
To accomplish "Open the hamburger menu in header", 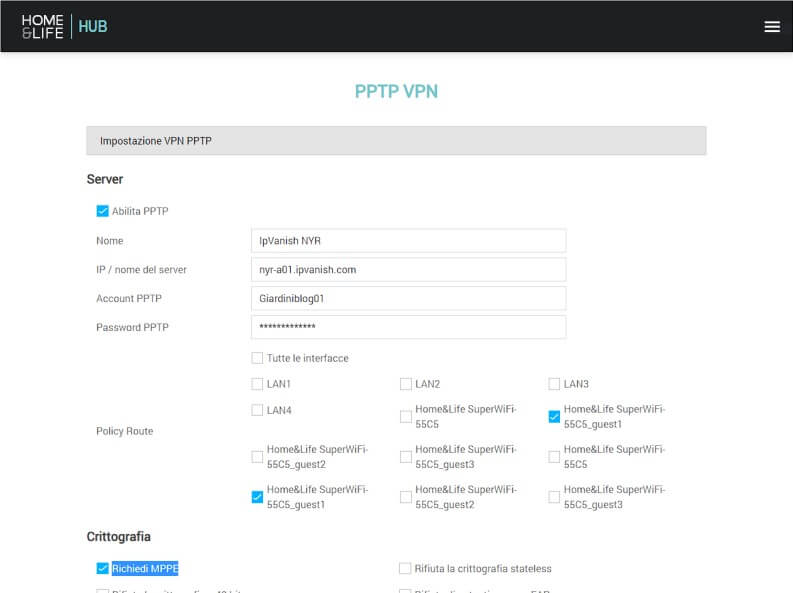I will tap(772, 26).
